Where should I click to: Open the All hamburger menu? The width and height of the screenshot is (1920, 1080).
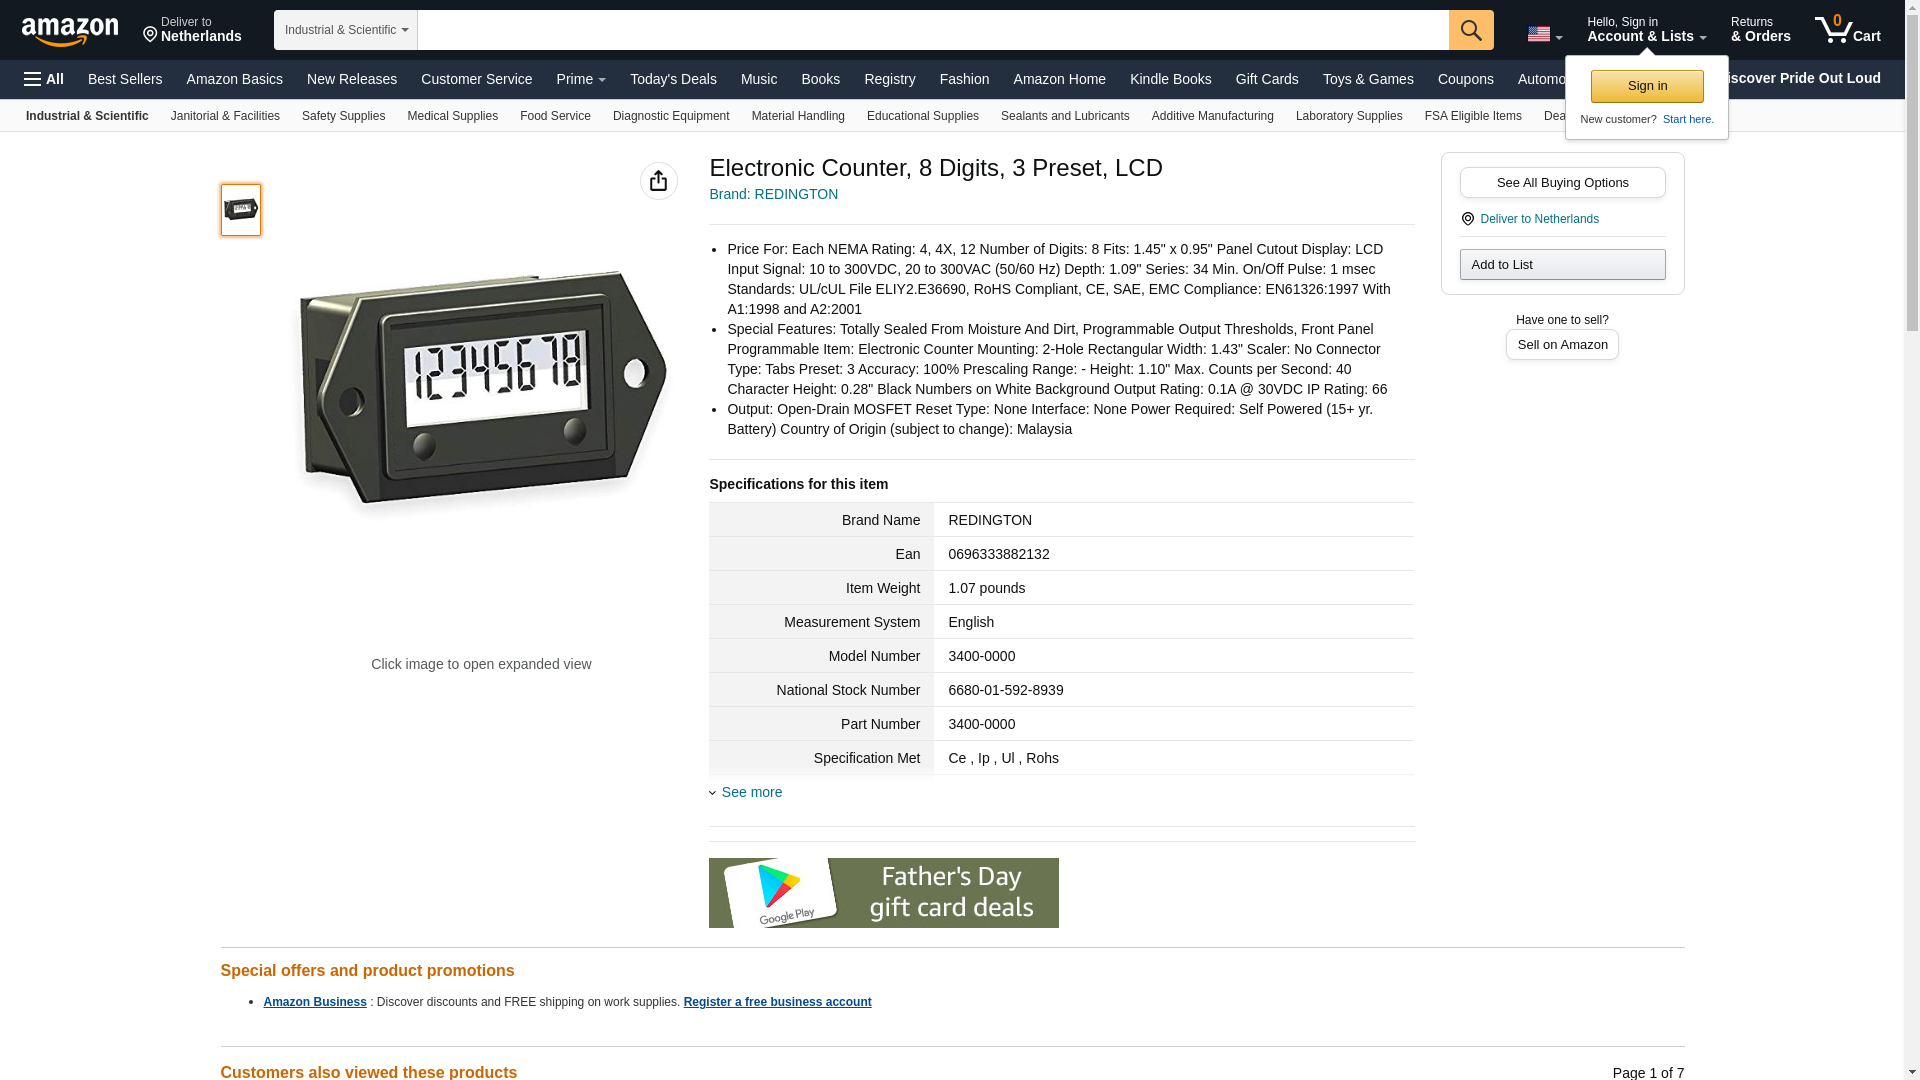tap(44, 79)
